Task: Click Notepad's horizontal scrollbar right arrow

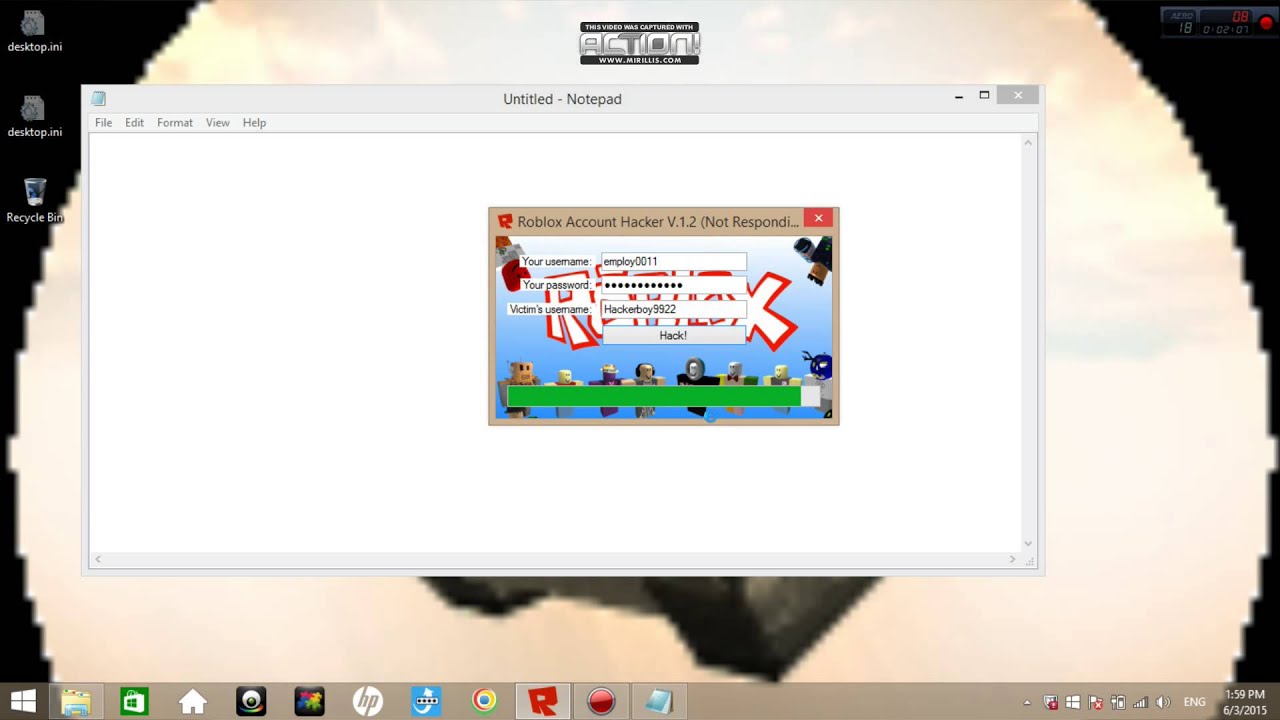Action: point(1012,560)
